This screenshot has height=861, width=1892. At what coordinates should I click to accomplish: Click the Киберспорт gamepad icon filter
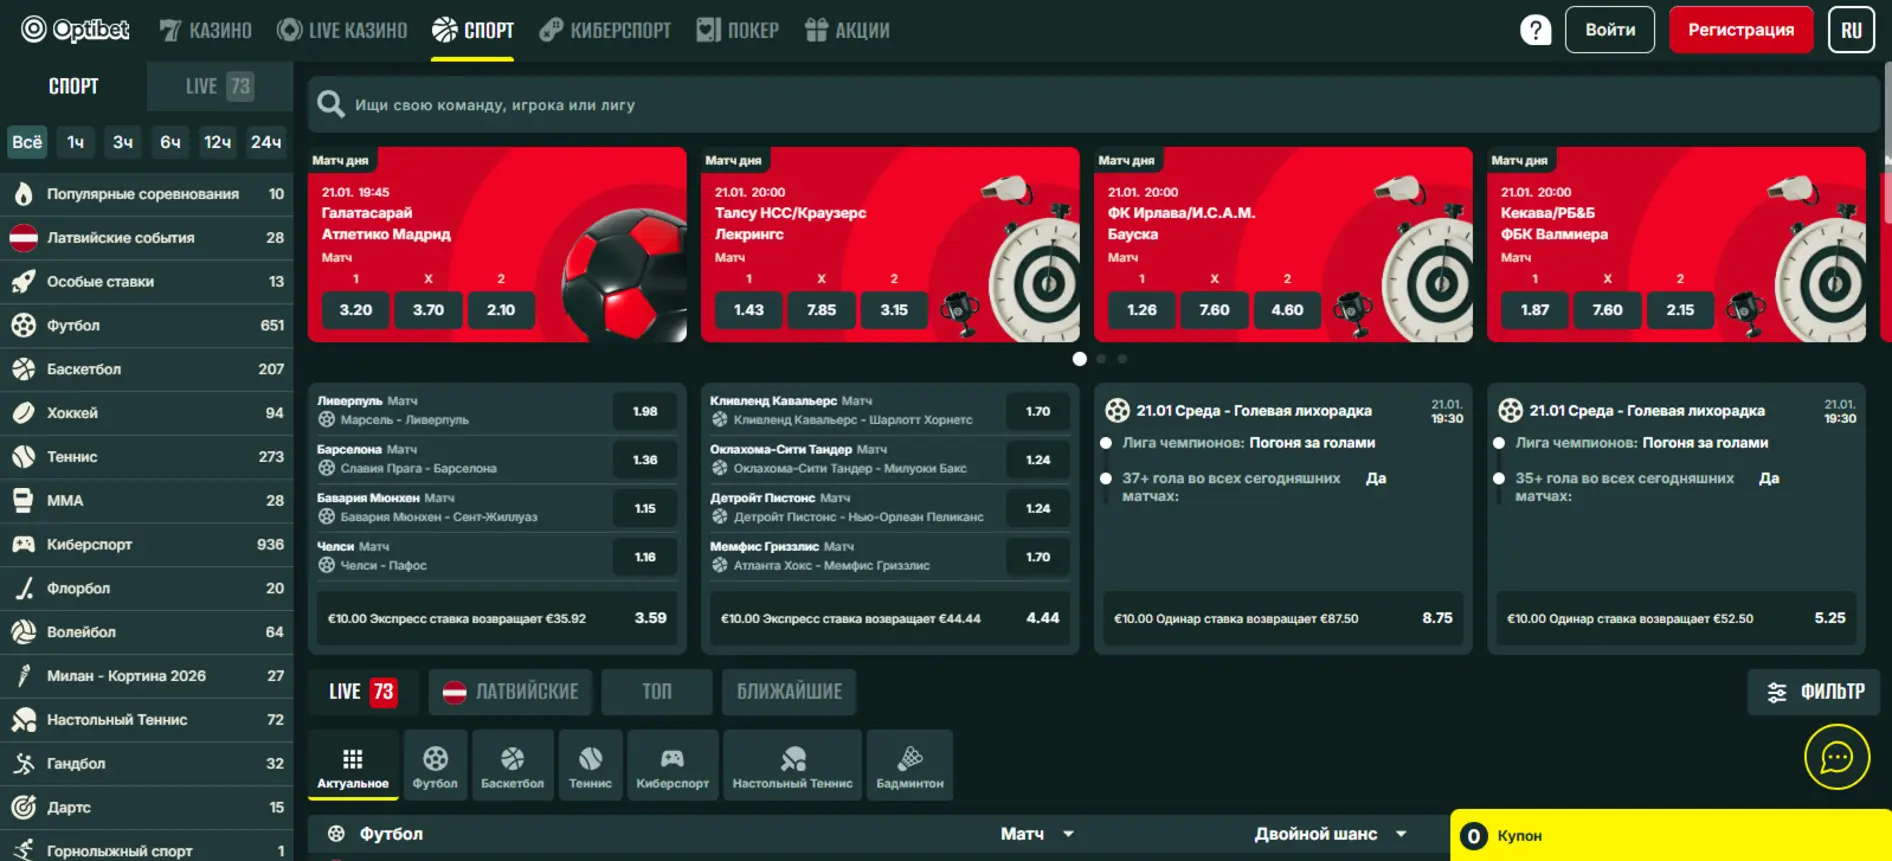(x=672, y=766)
